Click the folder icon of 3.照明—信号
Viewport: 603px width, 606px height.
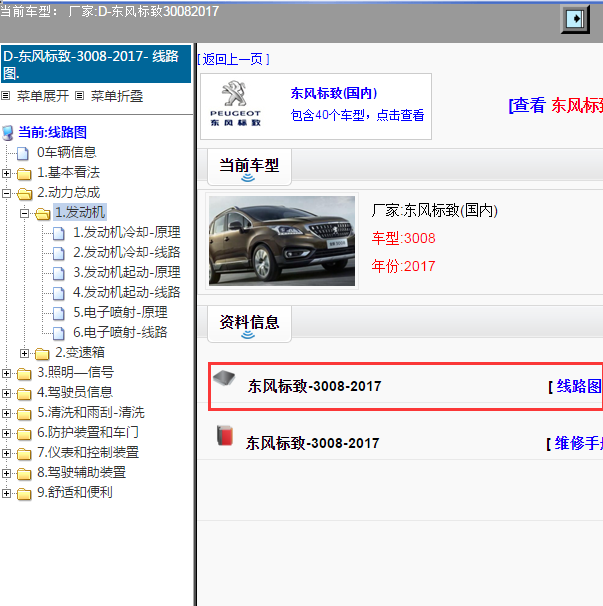pos(24,373)
